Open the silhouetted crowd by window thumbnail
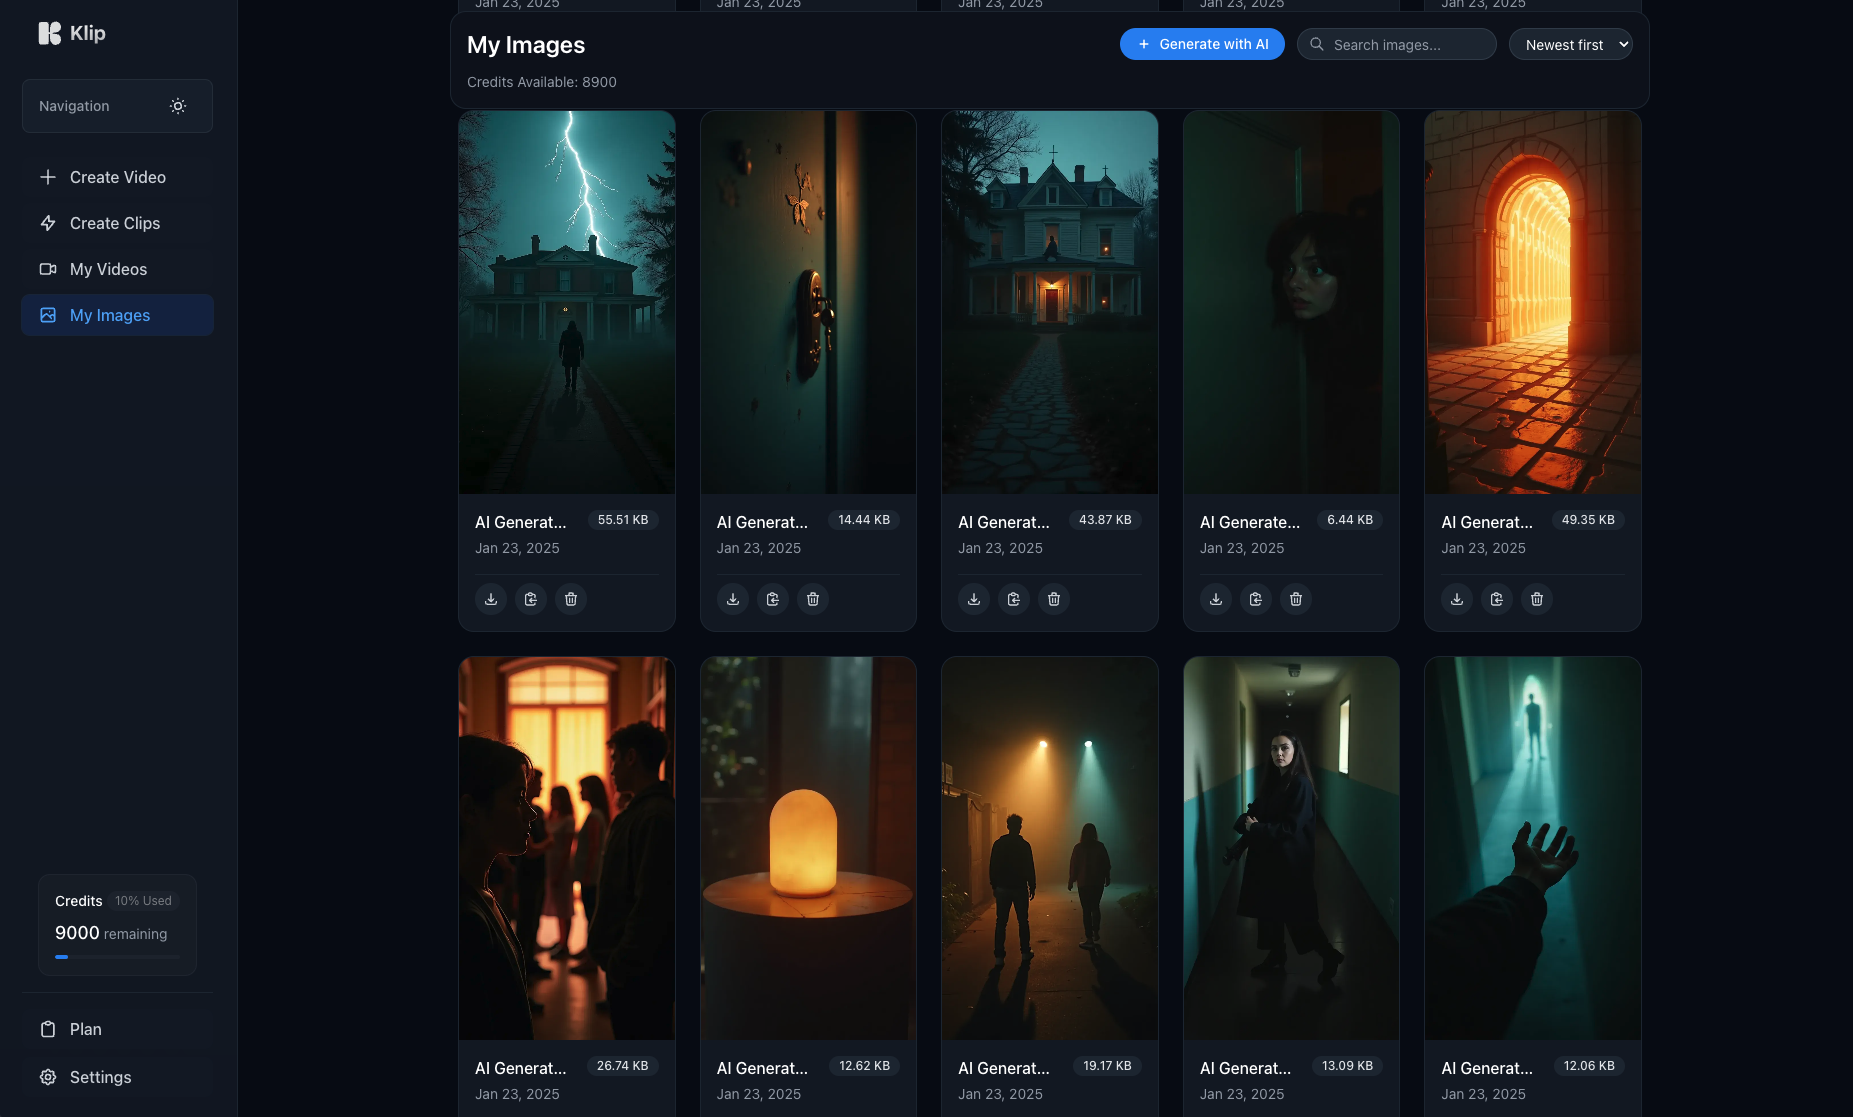Image resolution: width=1853 pixels, height=1117 pixels. tap(567, 848)
